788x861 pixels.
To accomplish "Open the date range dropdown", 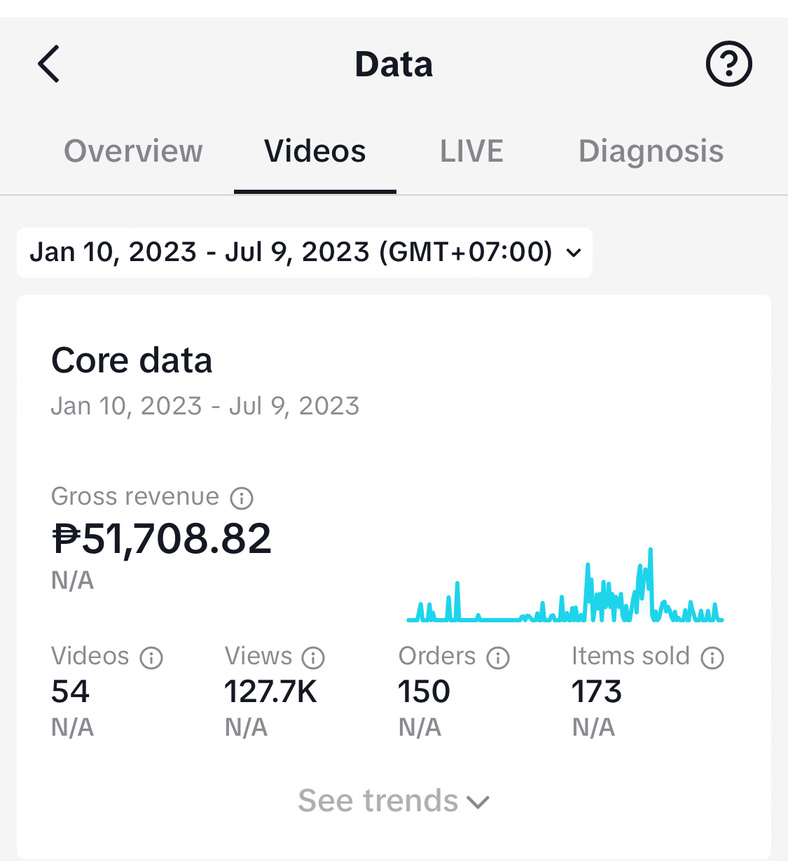I will click(305, 251).
